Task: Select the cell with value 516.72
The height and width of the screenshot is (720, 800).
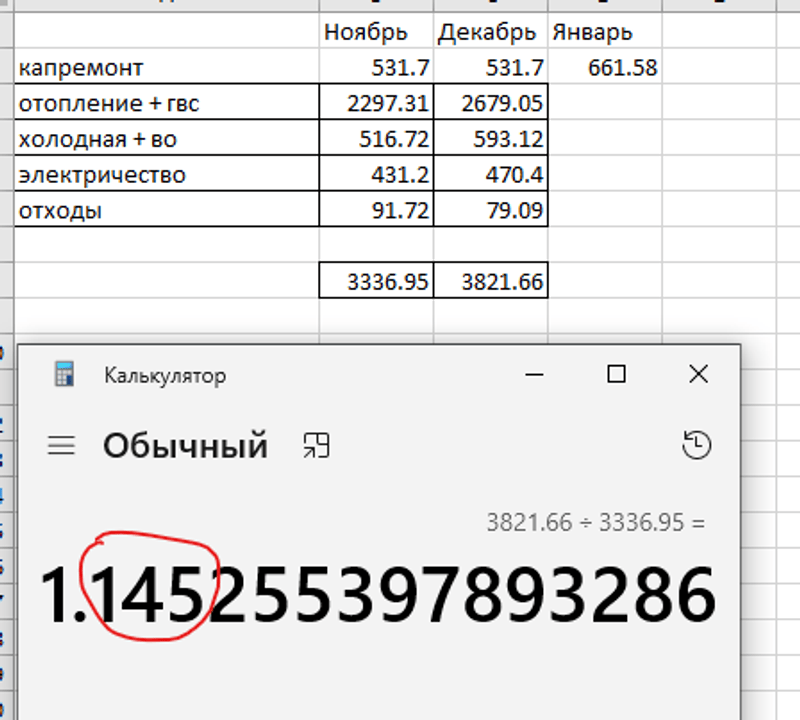Action: click(x=376, y=138)
